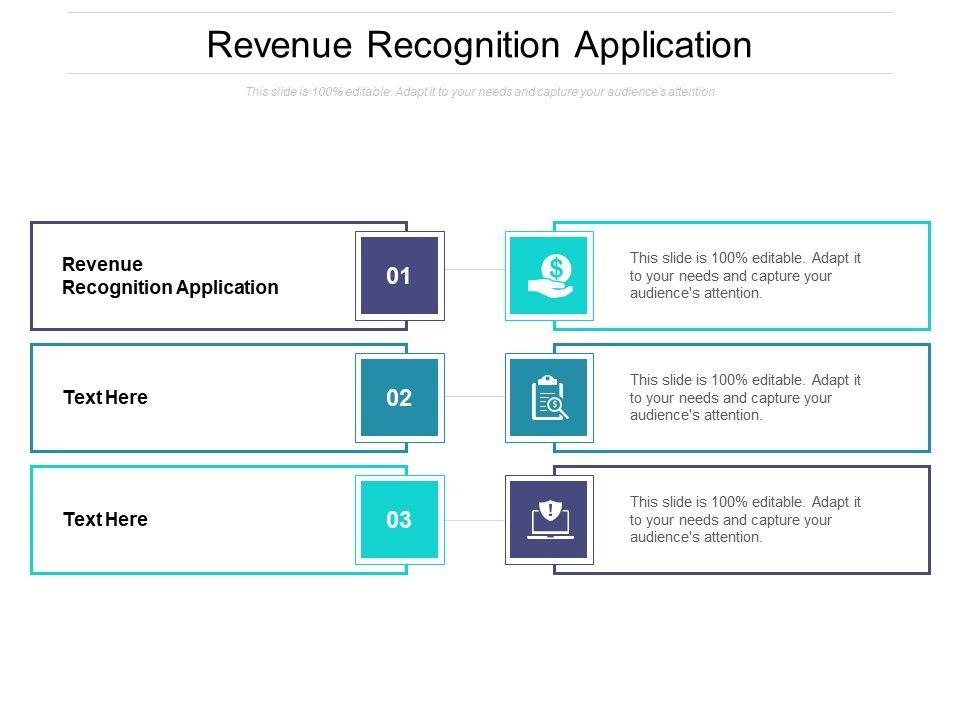Select the turquoise 03 number box
This screenshot has width=960, height=720.
tap(399, 519)
